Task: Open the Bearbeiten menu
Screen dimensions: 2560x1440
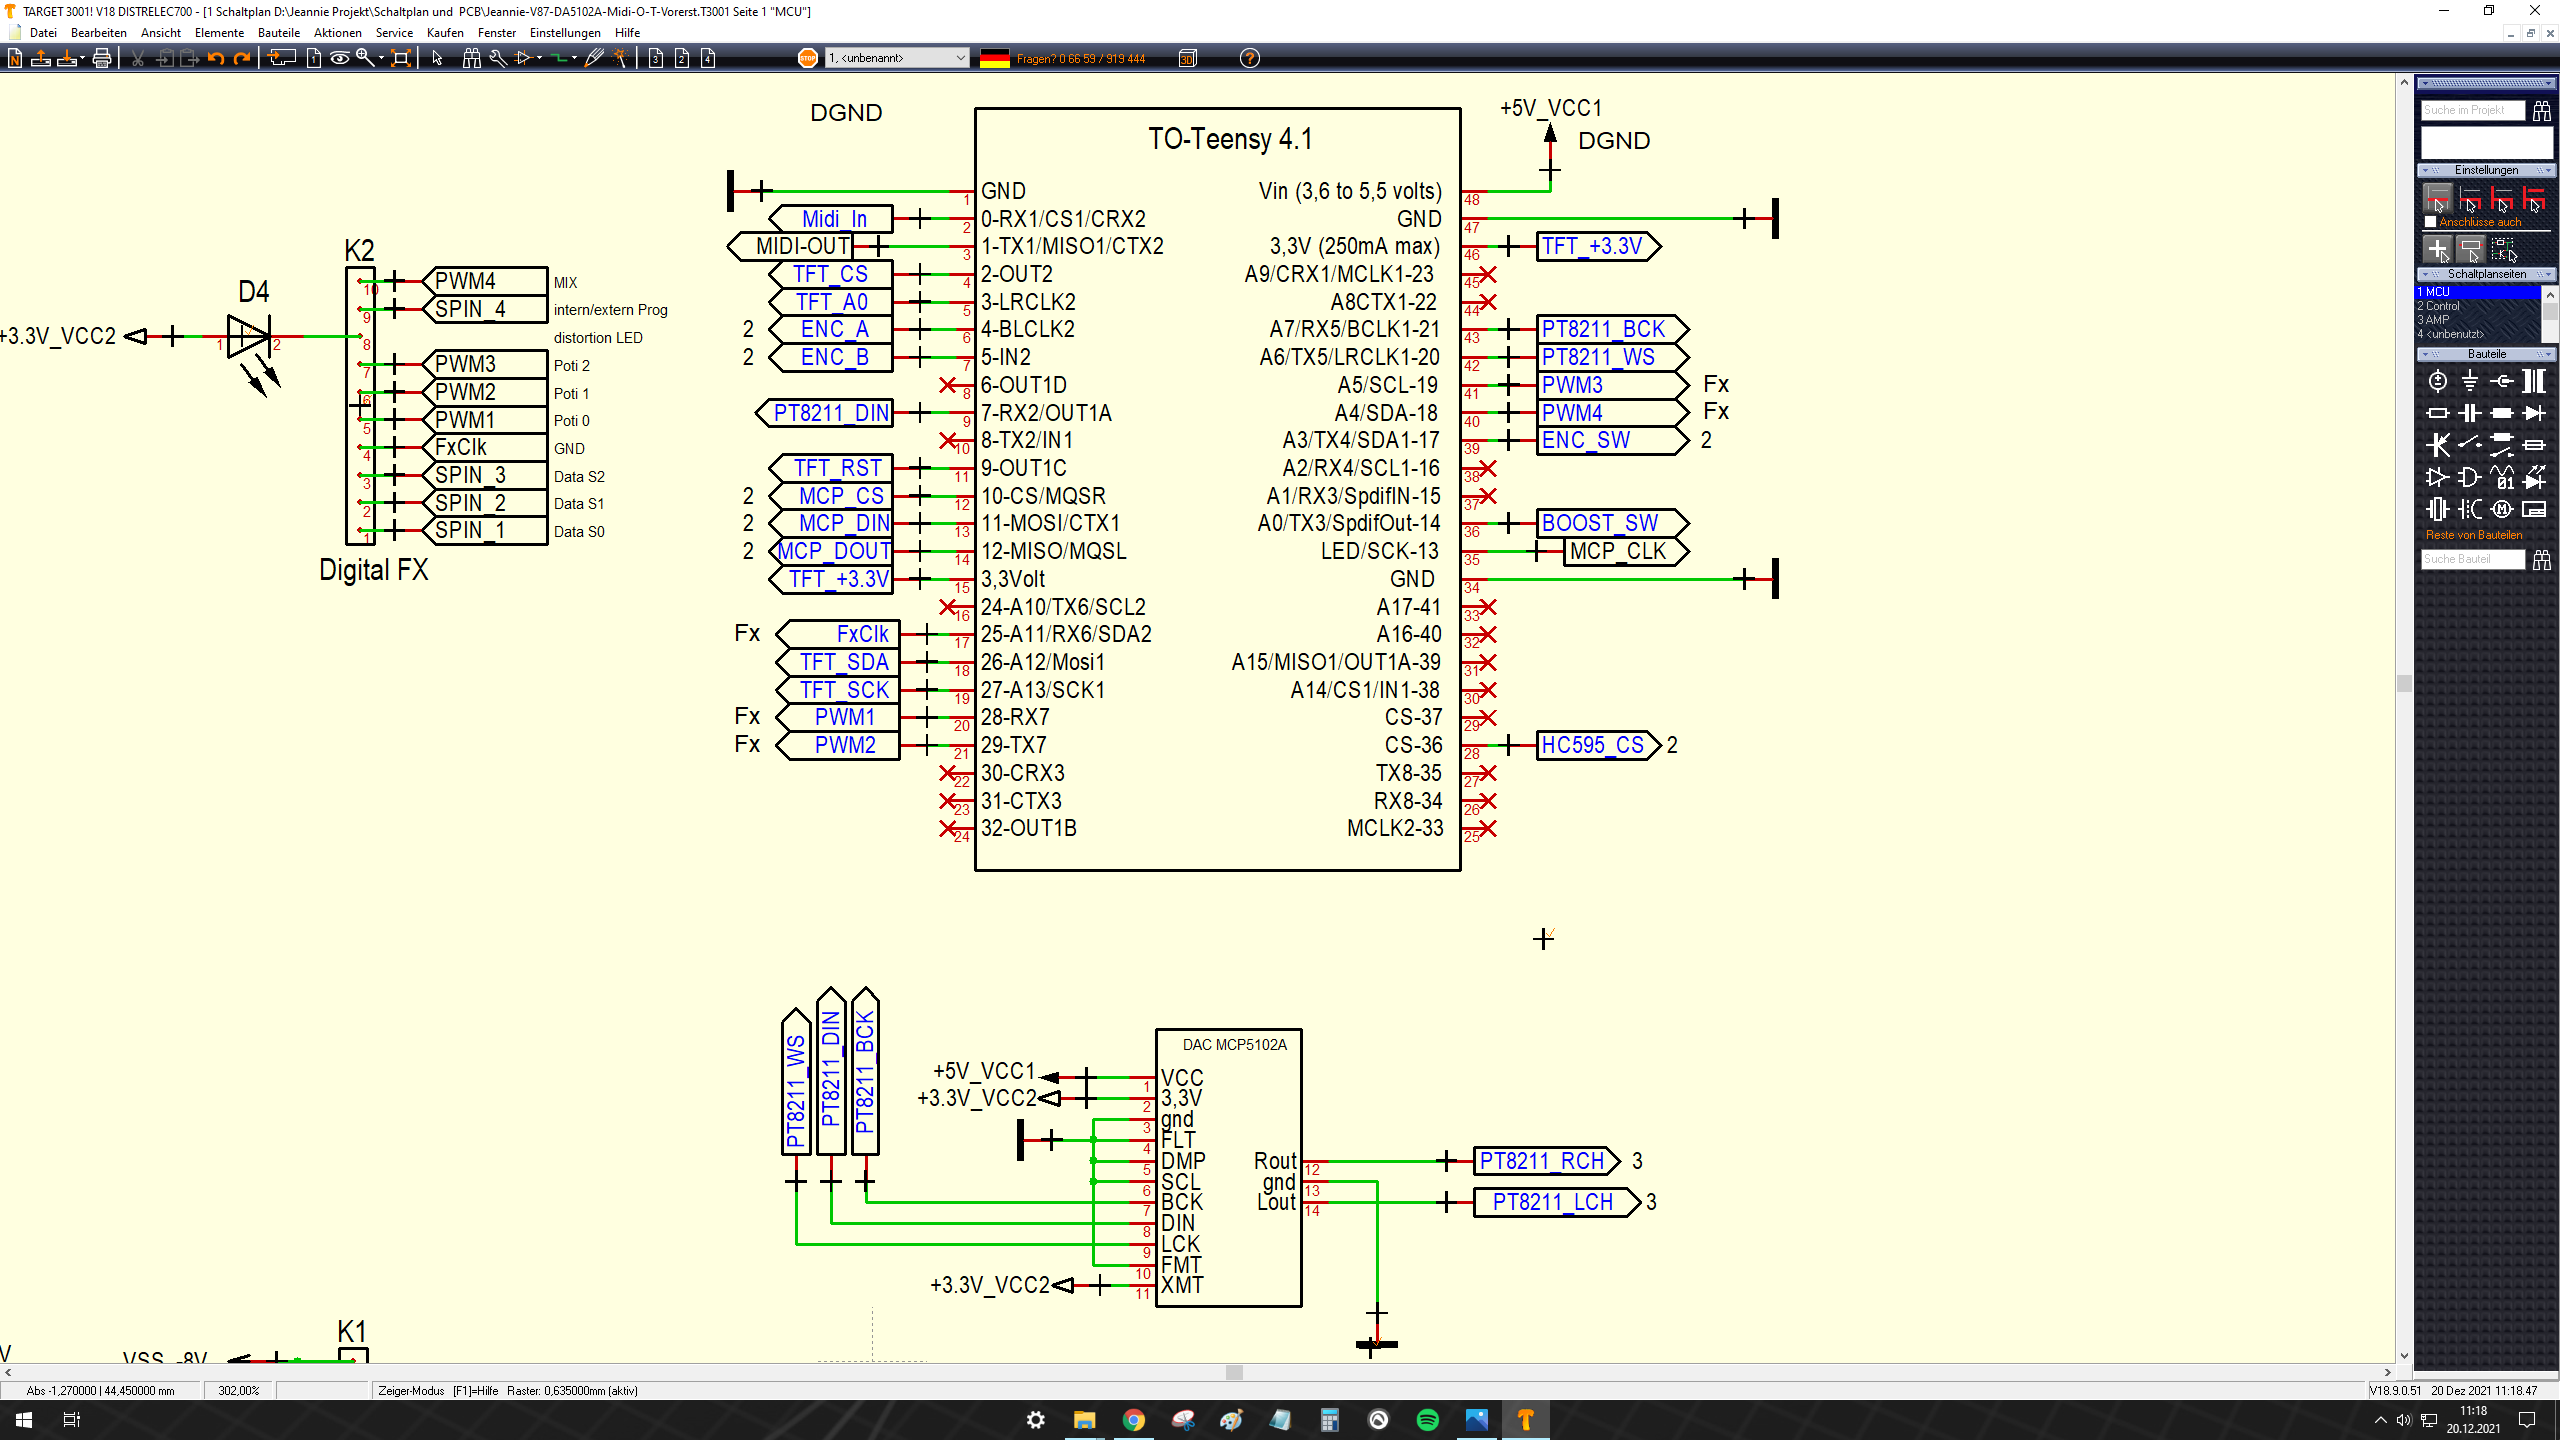Action: tap(99, 33)
